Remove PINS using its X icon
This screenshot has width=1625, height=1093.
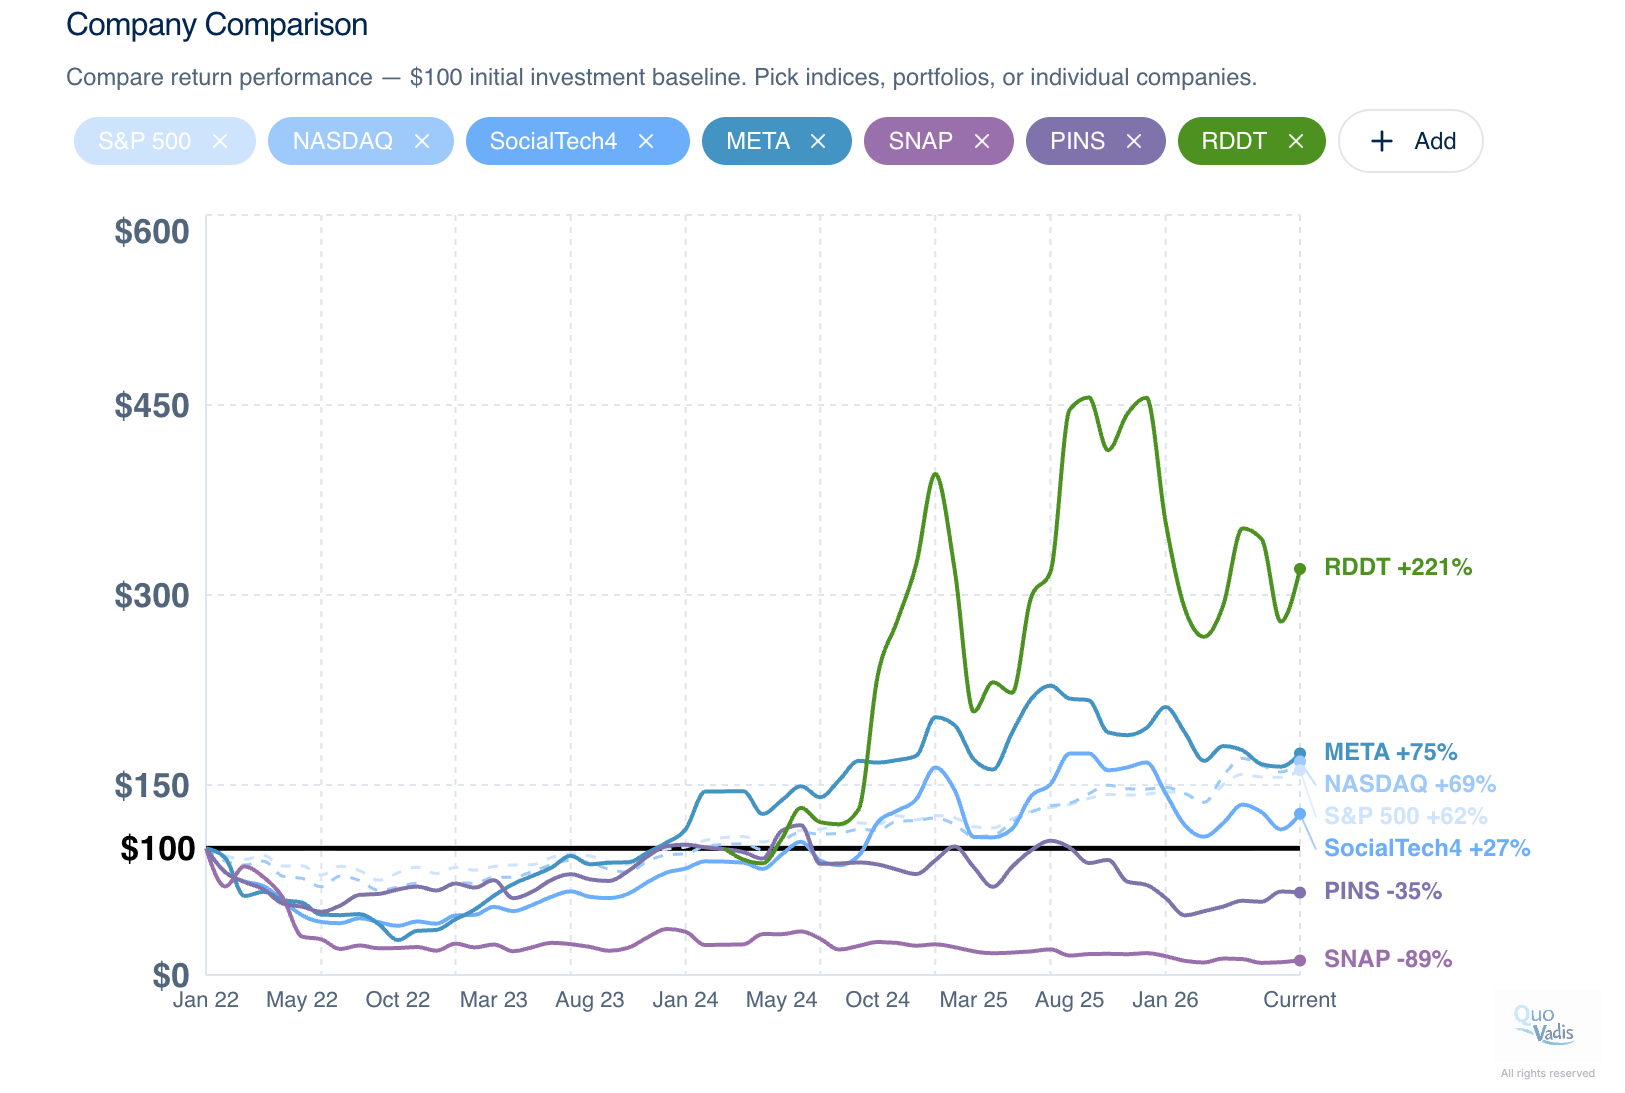click(1134, 141)
